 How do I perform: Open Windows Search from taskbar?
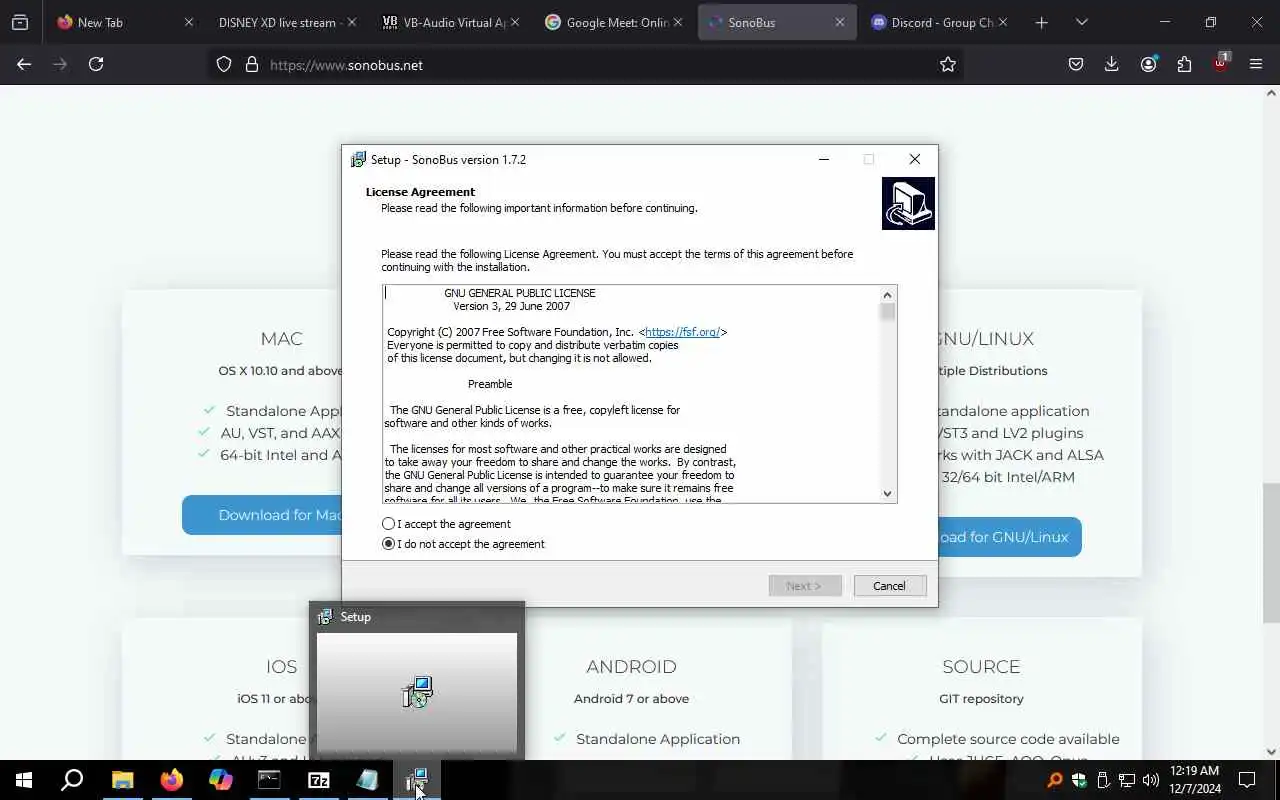(x=72, y=780)
